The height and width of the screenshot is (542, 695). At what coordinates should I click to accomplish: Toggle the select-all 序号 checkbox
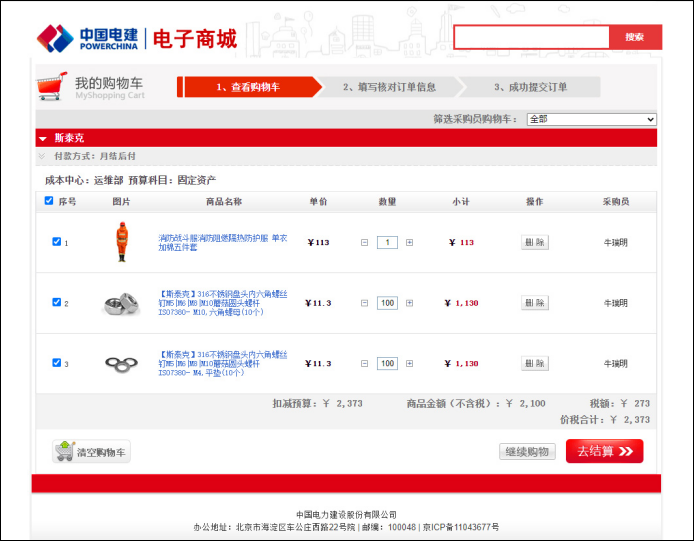[49, 201]
